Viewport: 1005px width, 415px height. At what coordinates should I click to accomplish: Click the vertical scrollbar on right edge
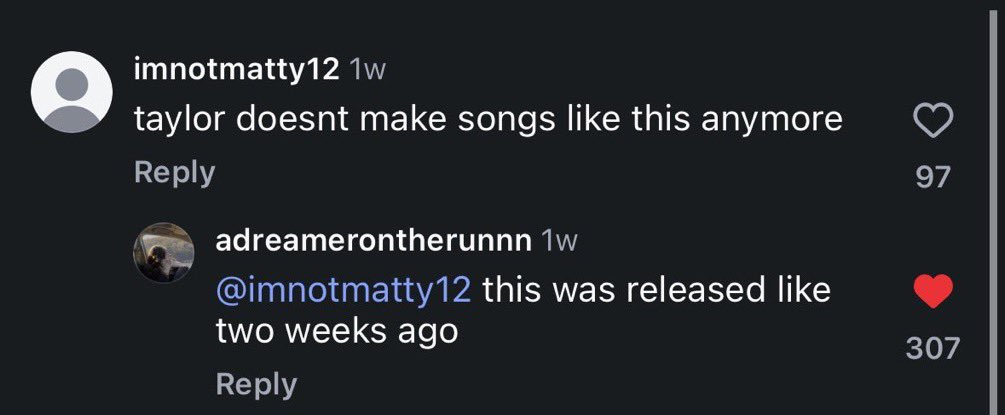pyautogui.click(x=995, y=207)
